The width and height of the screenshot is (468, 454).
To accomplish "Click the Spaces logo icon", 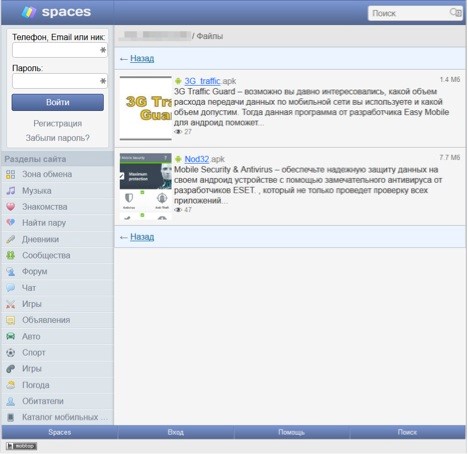I will click(29, 12).
